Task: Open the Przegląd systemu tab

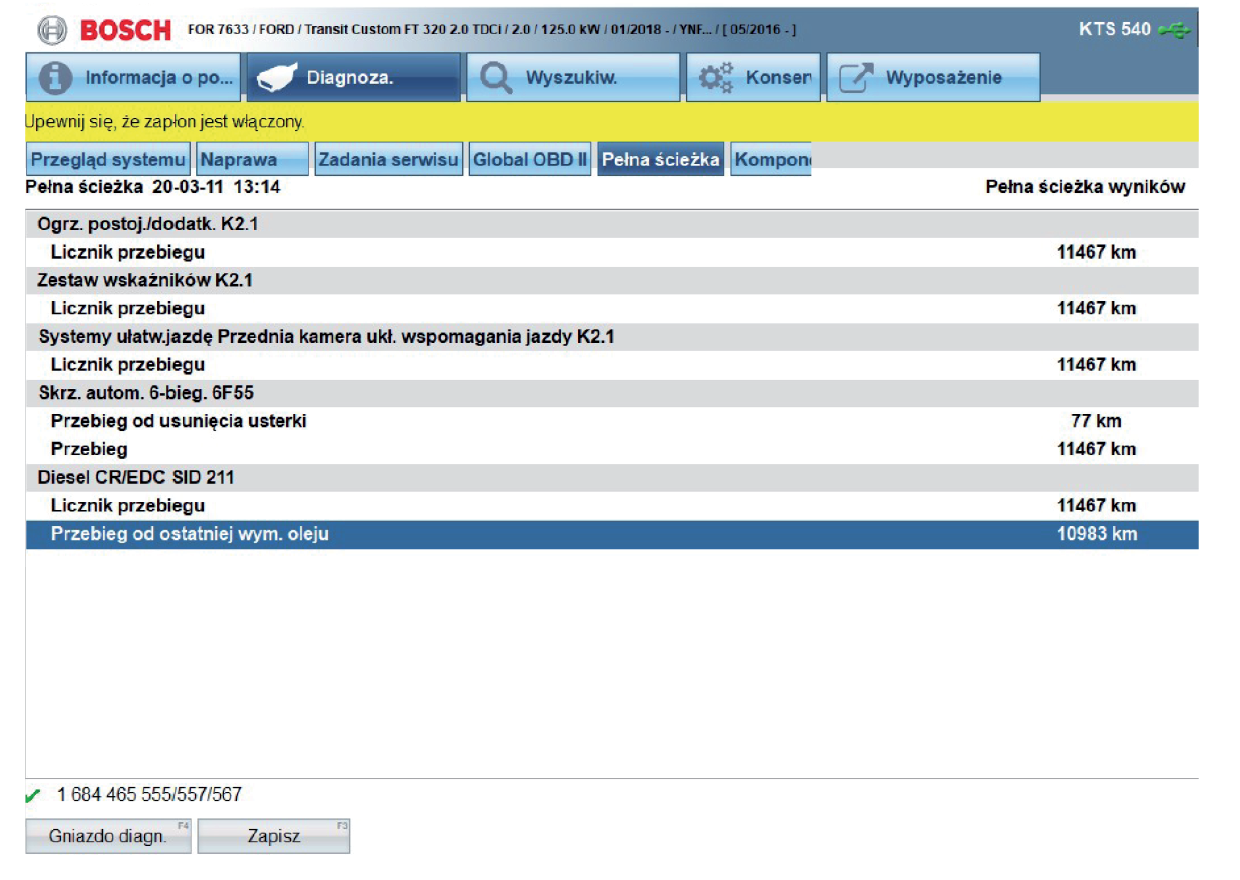Action: 108,159
